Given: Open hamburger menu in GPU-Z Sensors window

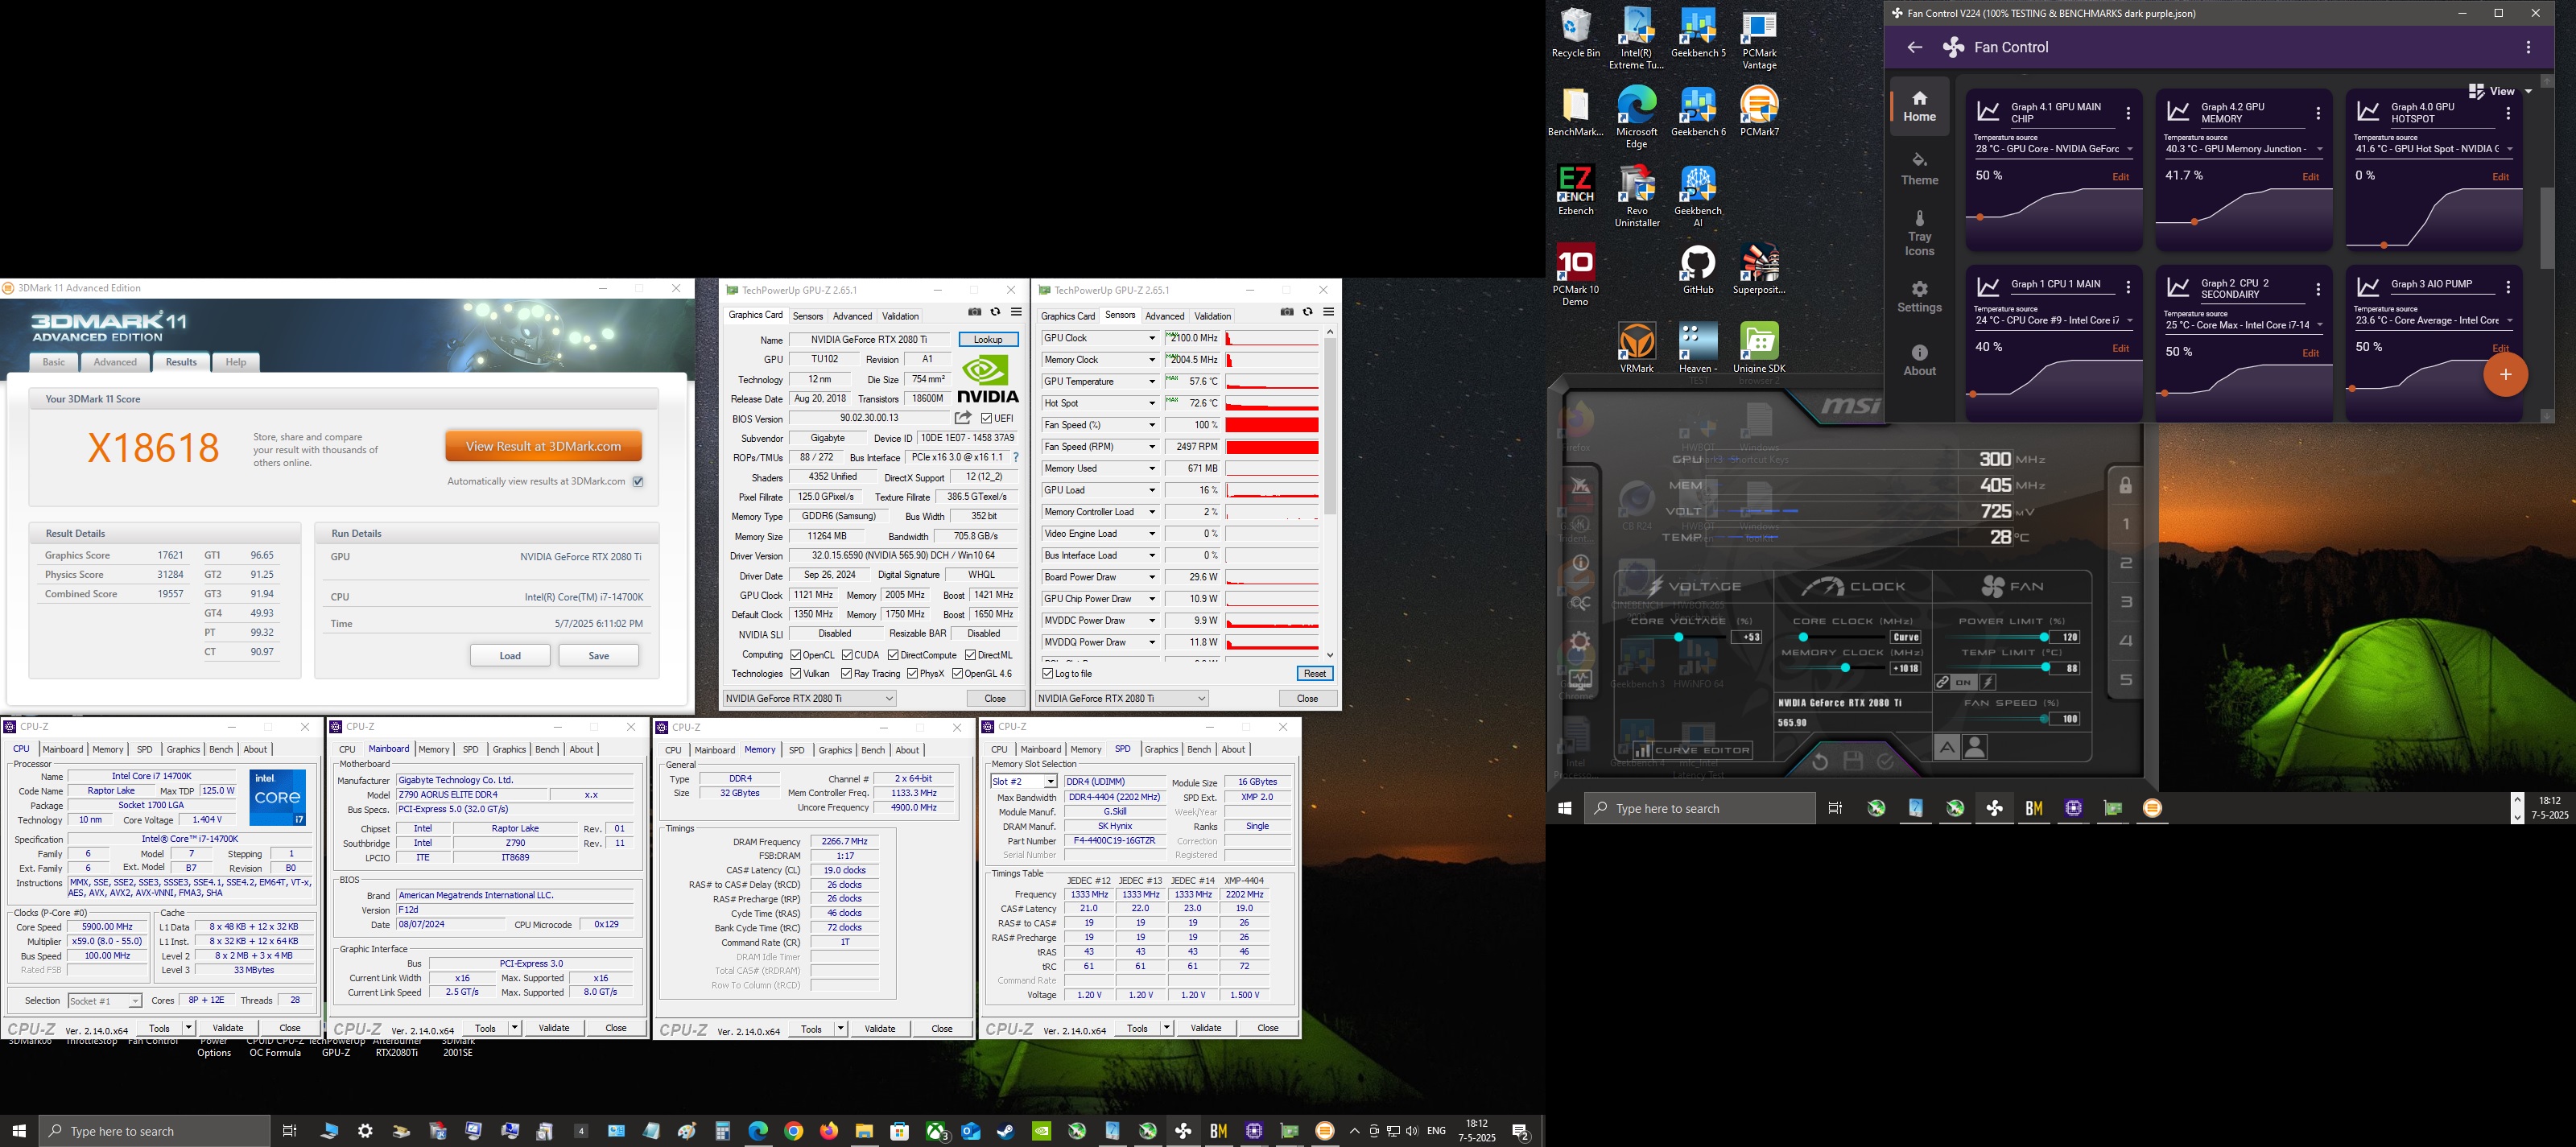Looking at the screenshot, I should [x=1328, y=312].
